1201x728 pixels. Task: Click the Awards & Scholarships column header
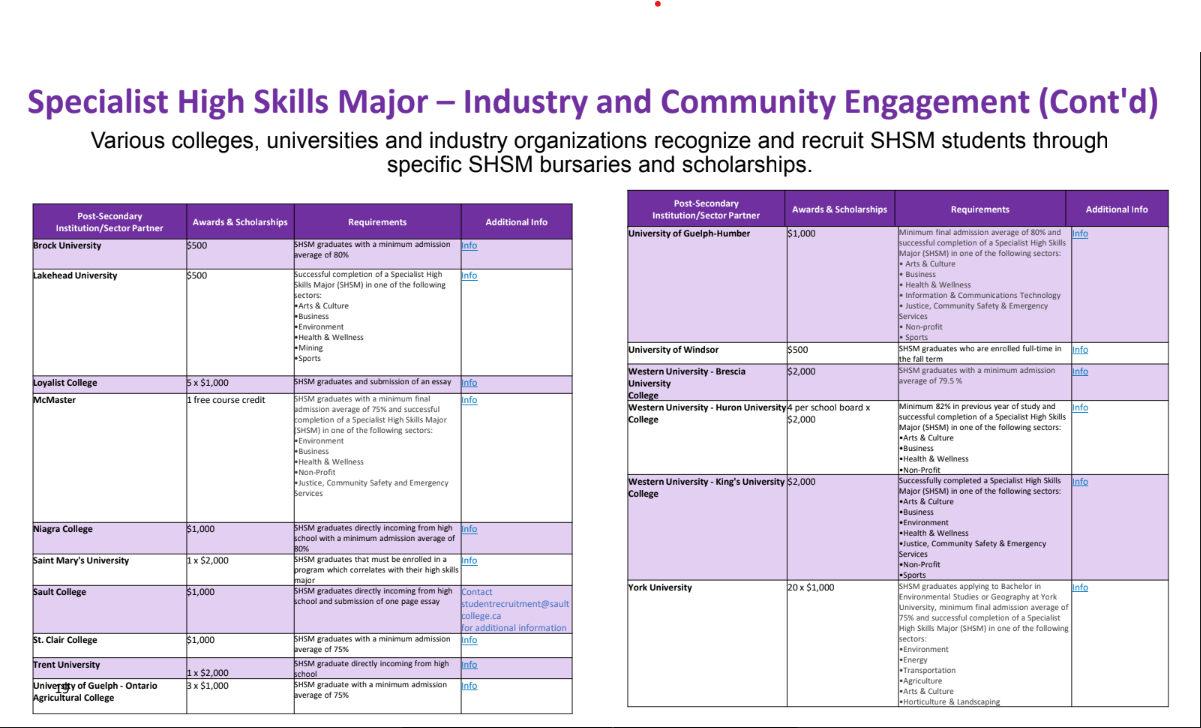(239, 221)
